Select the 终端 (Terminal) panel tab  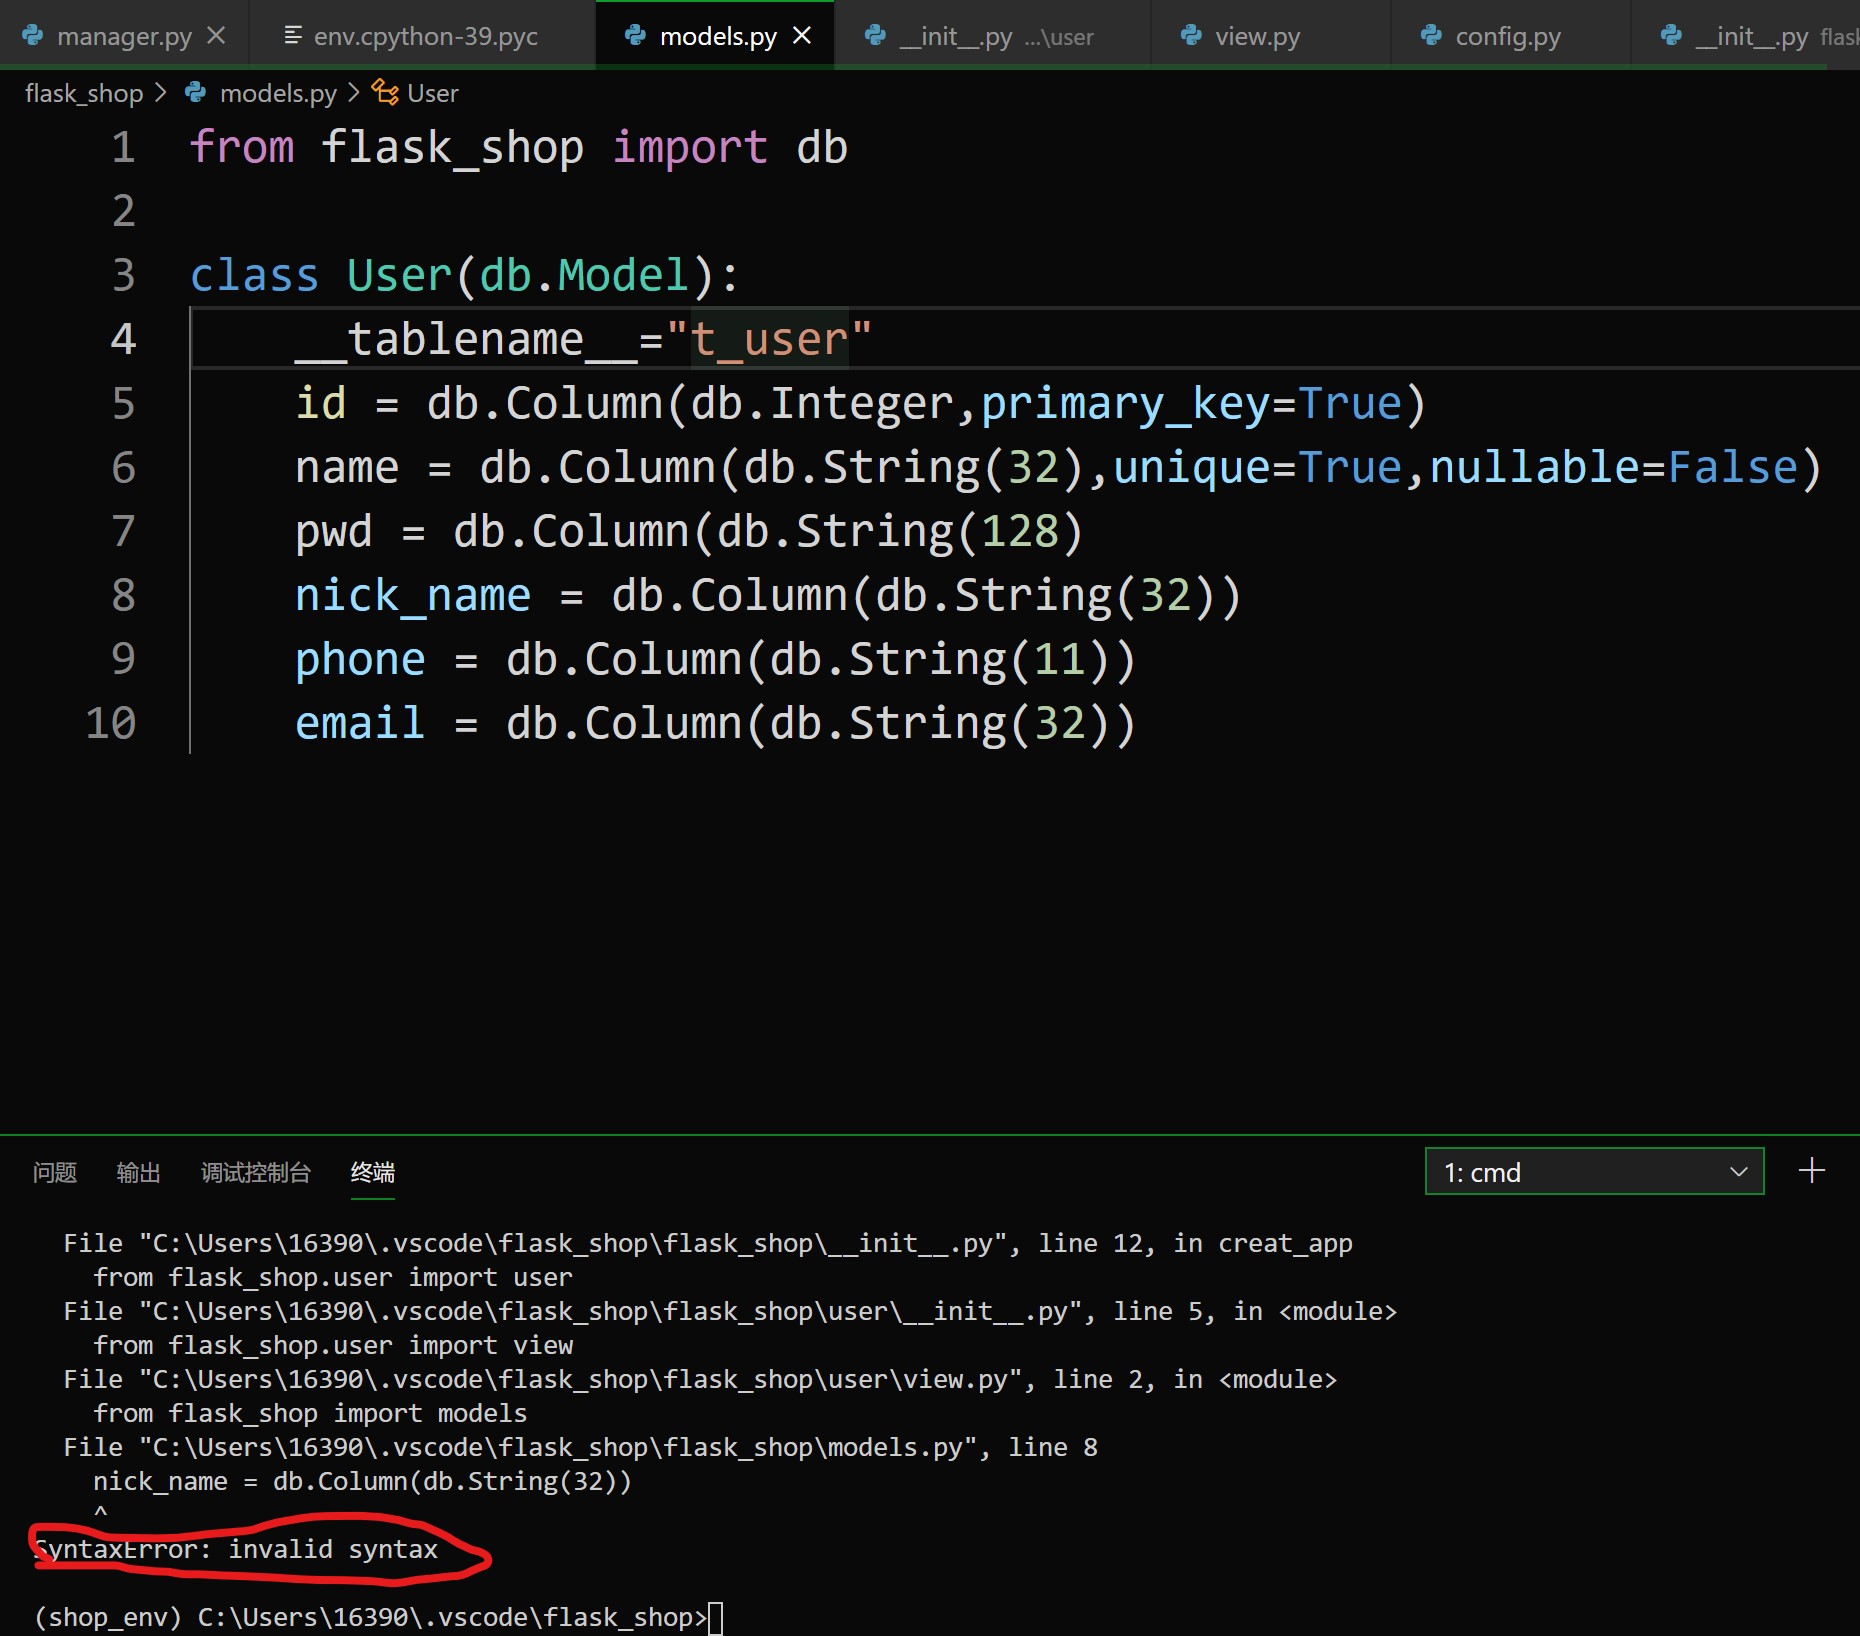pyautogui.click(x=373, y=1172)
